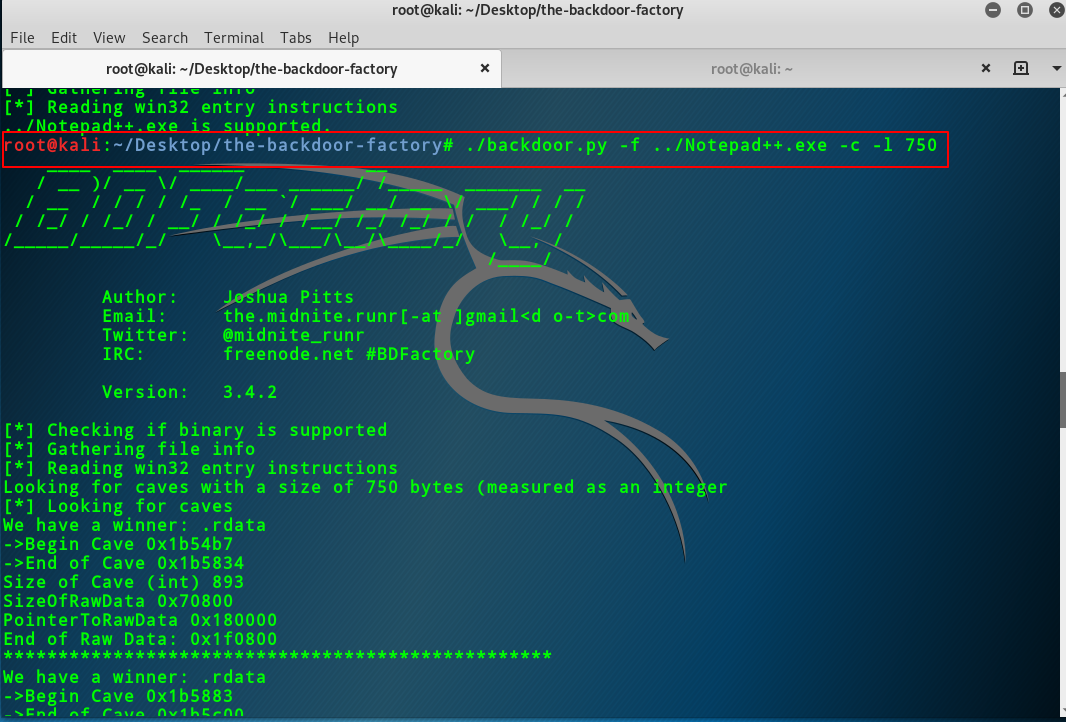Click the 'Email:' label

tap(135, 316)
